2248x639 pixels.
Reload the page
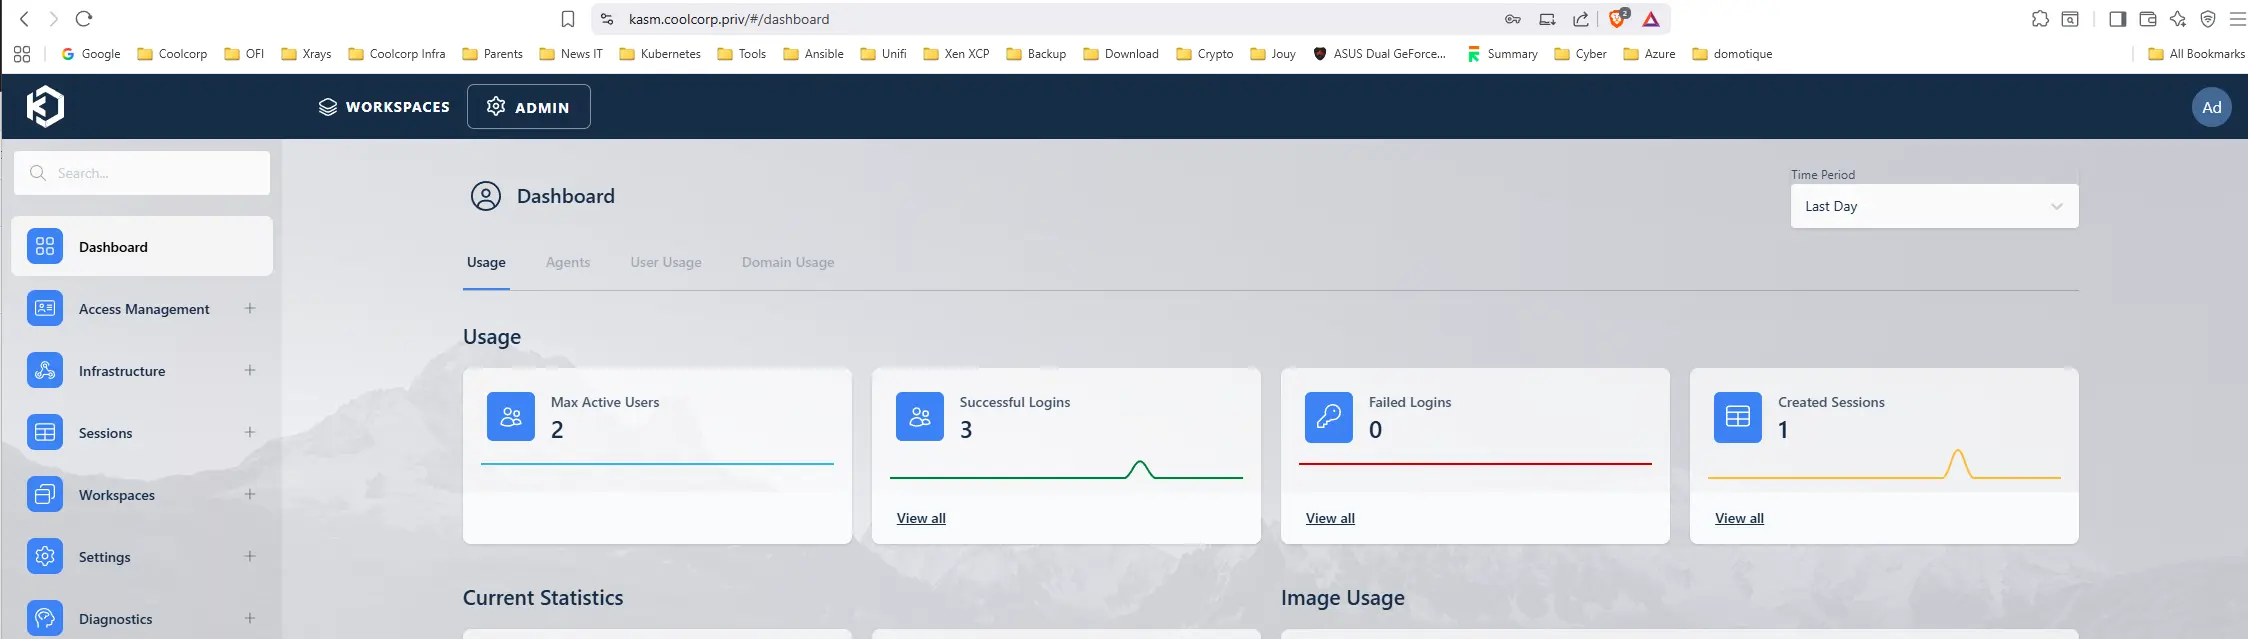84,19
